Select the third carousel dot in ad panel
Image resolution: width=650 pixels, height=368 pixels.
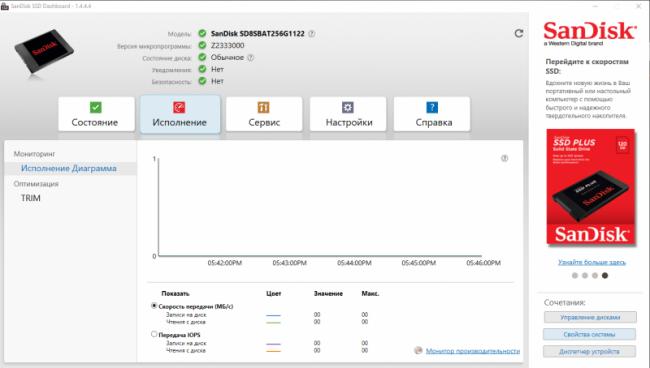[595, 276]
